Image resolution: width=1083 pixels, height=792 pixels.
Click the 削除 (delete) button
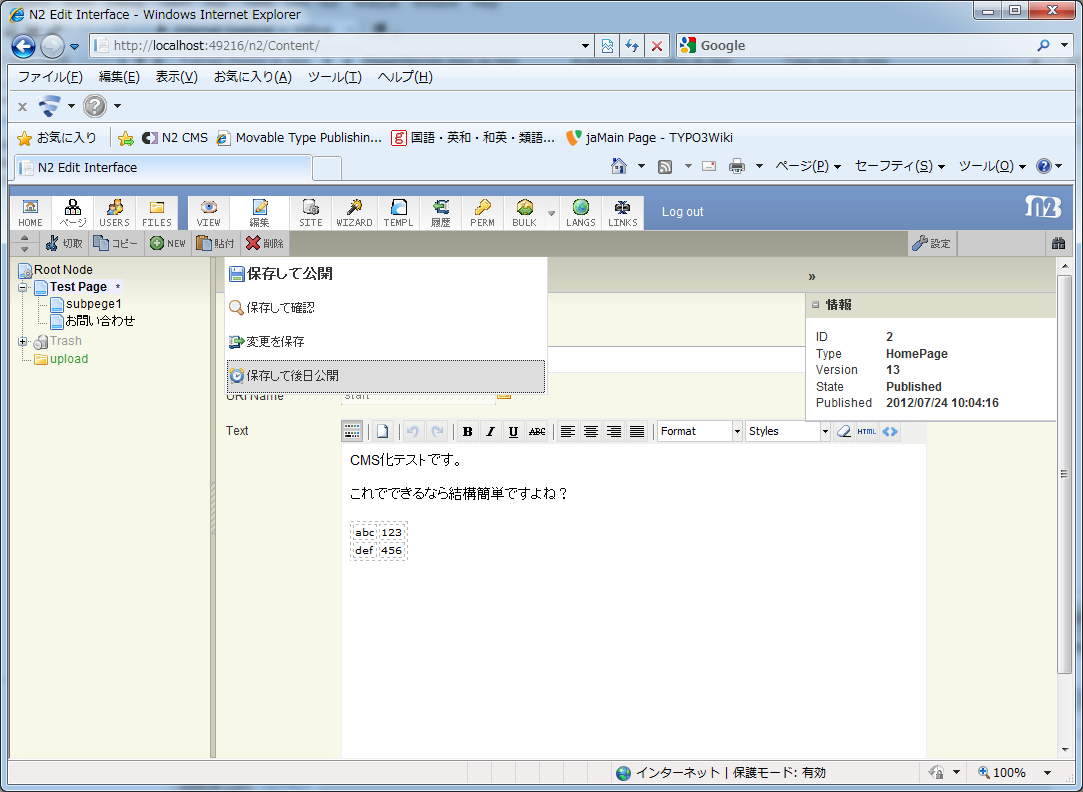[265, 243]
